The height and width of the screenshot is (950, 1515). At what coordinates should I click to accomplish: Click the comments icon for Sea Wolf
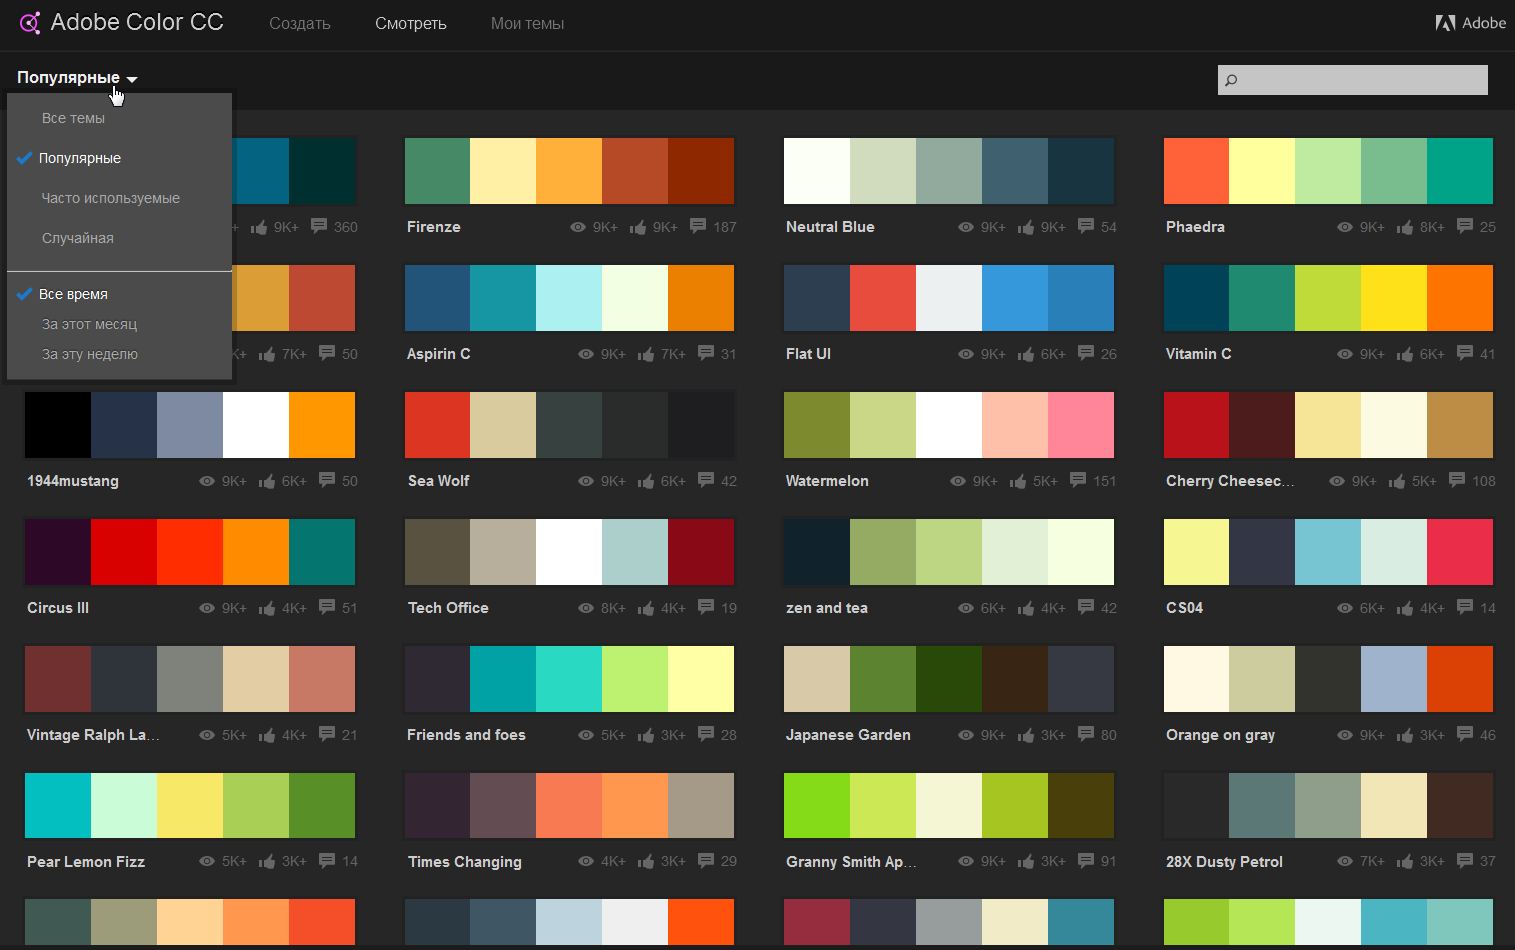pos(706,480)
